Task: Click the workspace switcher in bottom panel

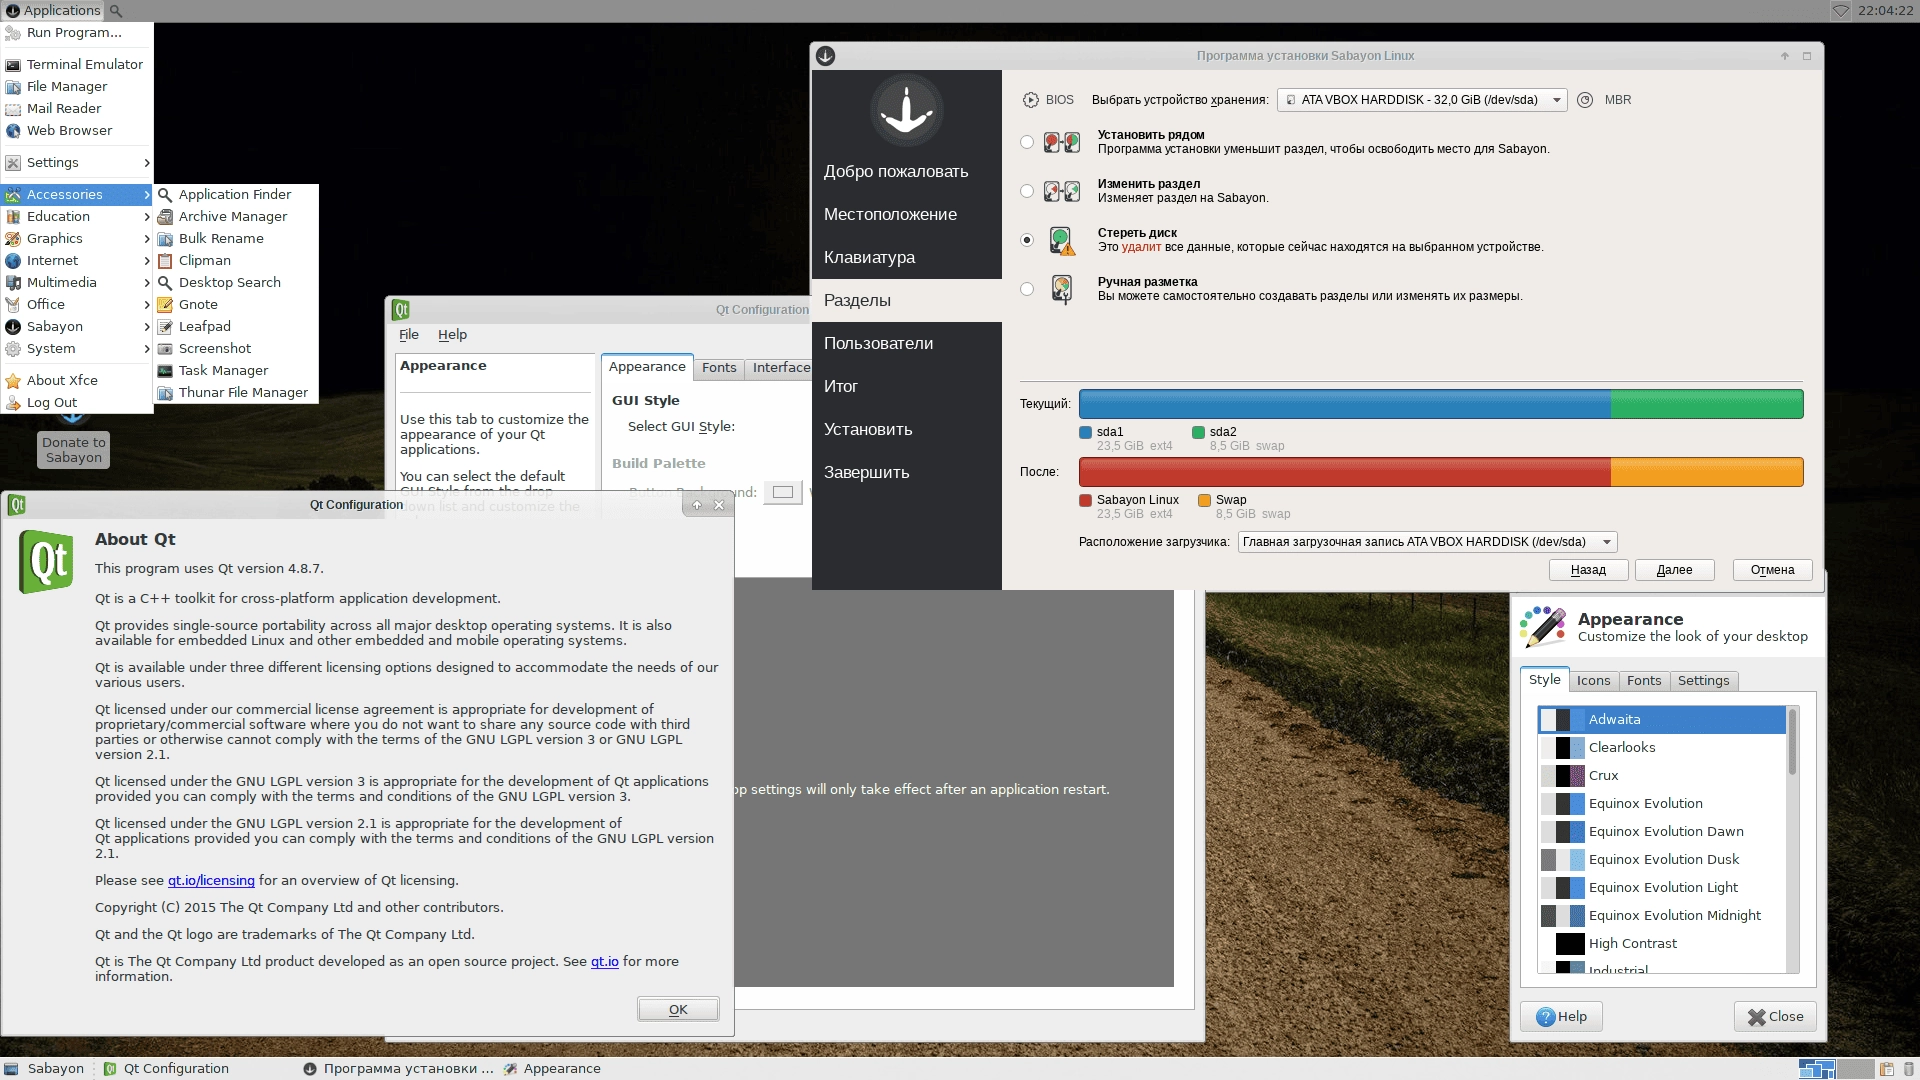Action: 1835,1069
